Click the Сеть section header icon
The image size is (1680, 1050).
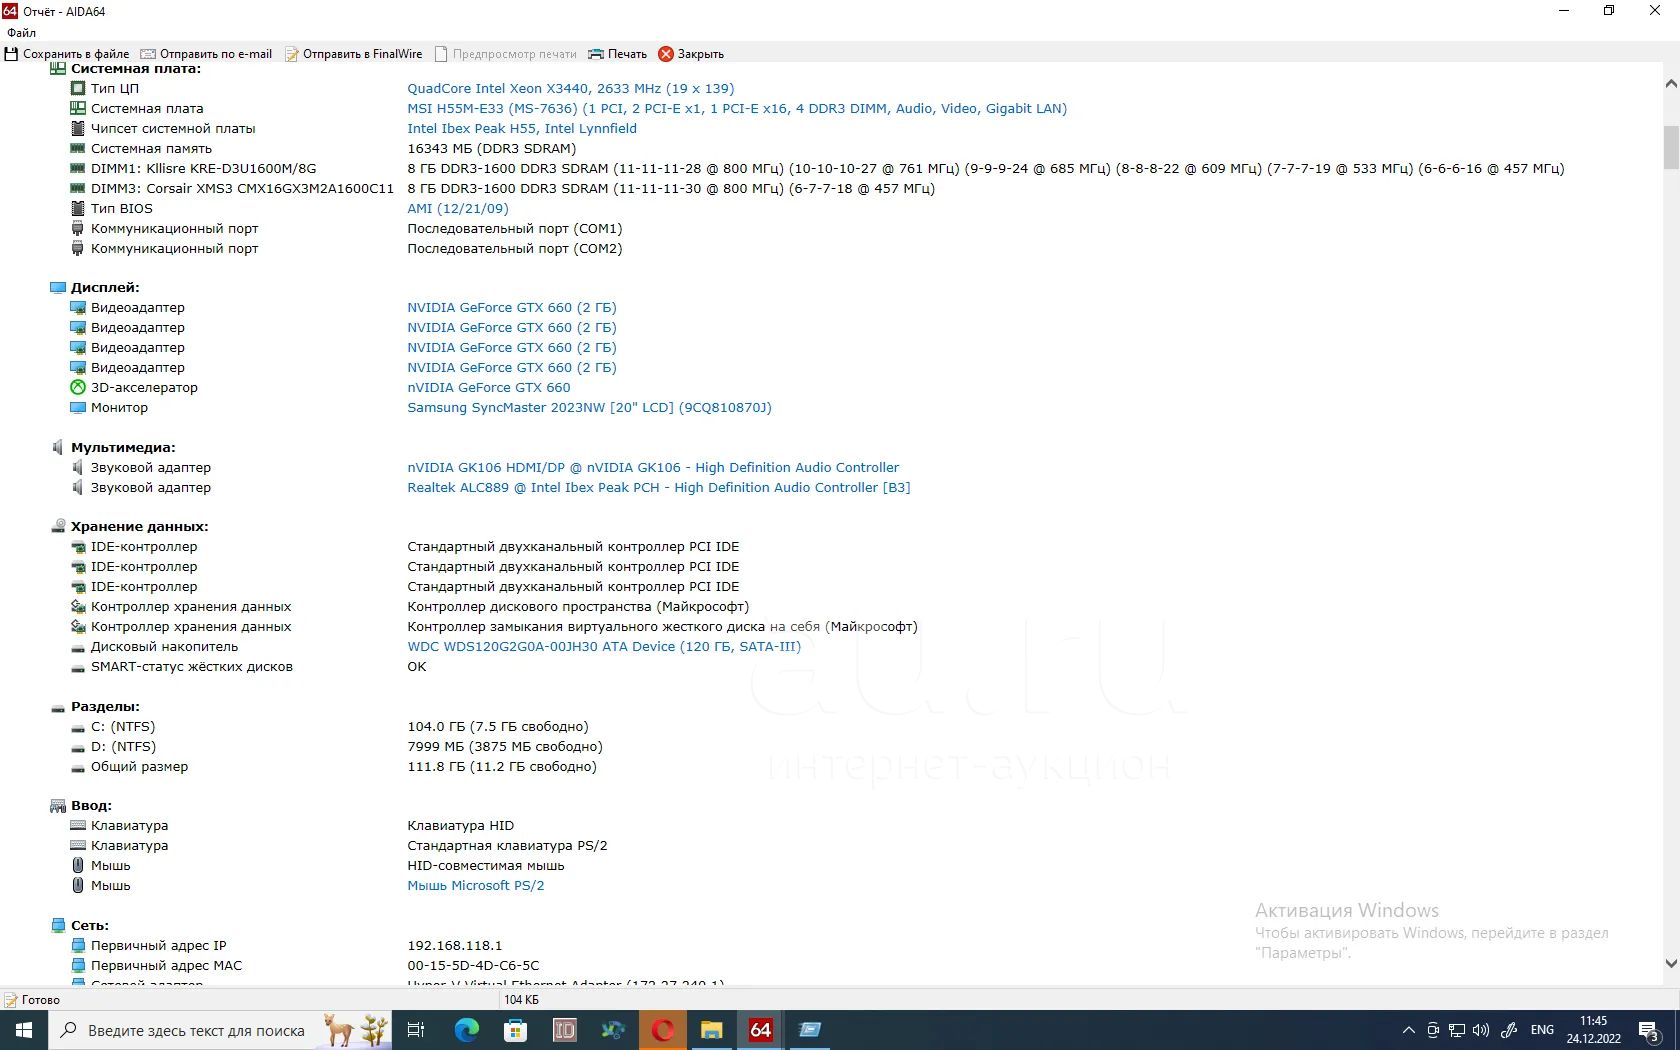58,925
